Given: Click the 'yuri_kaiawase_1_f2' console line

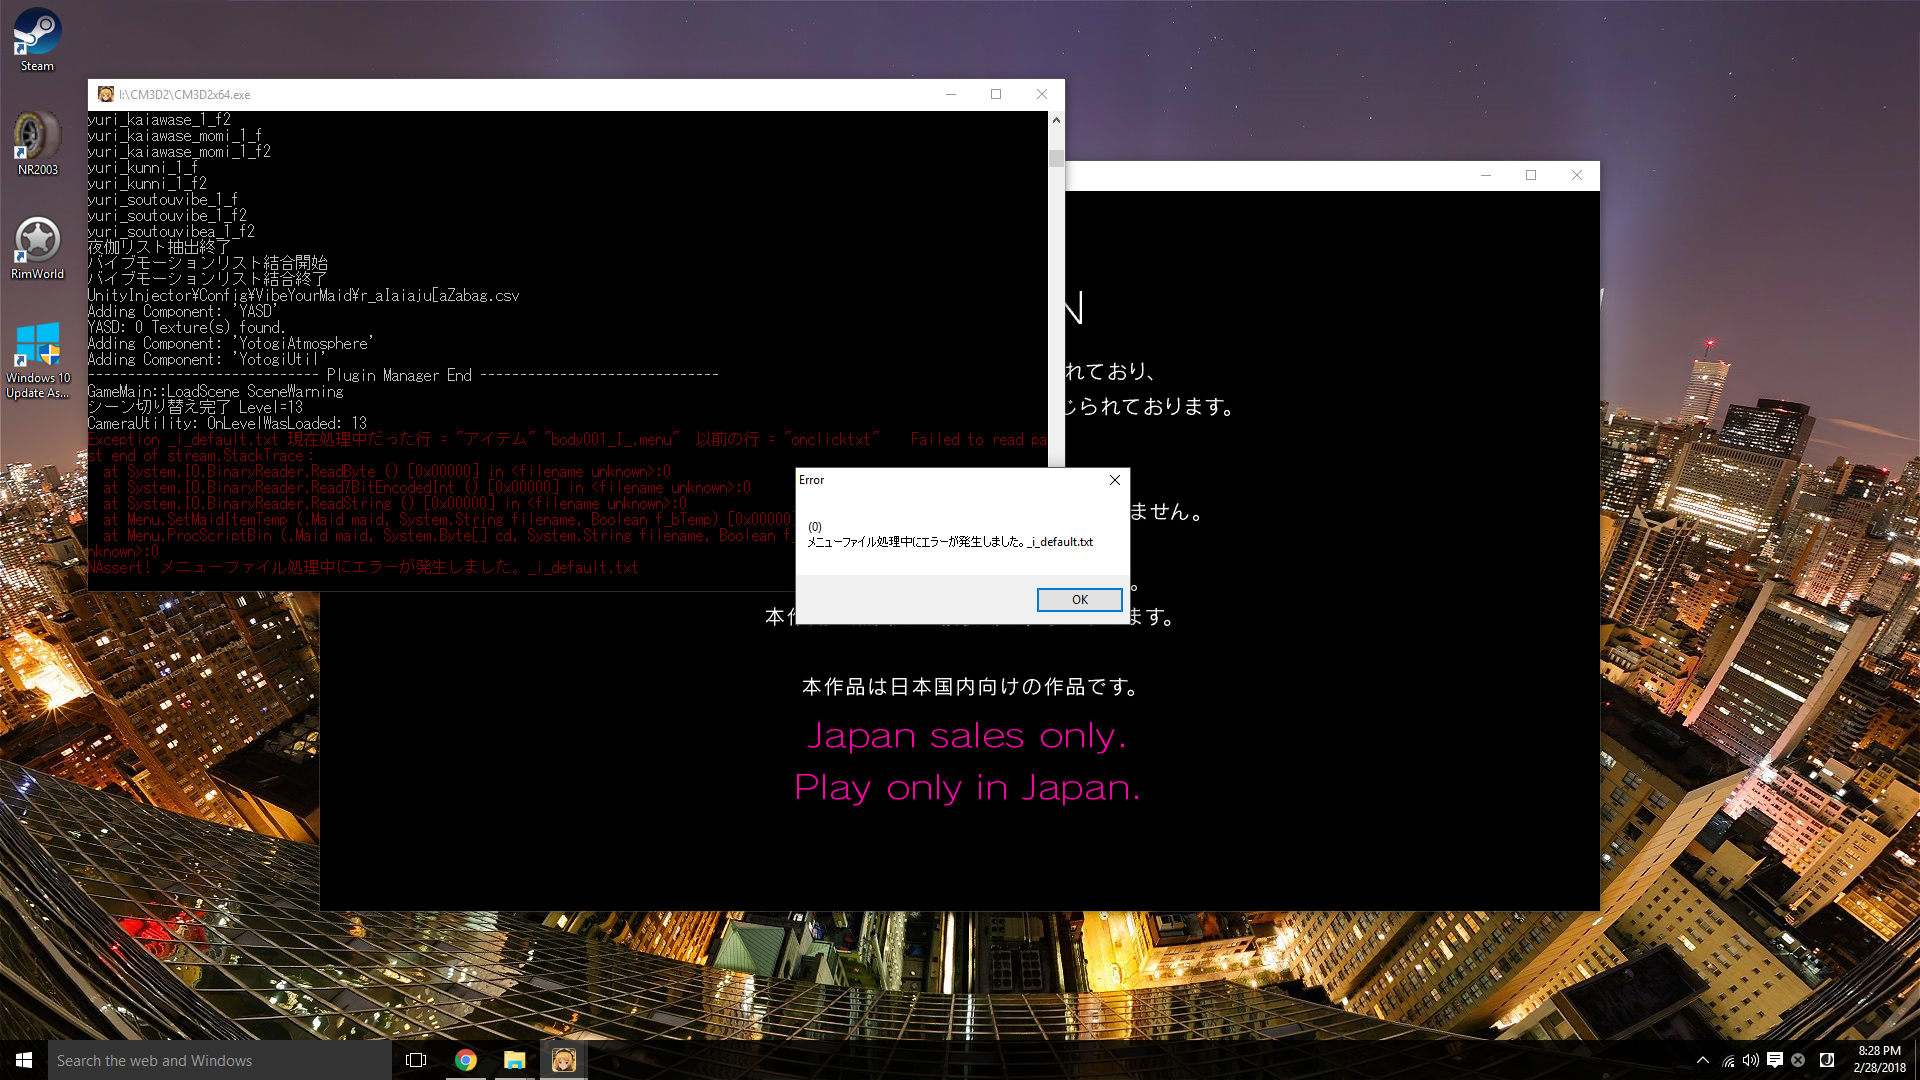Looking at the screenshot, I should (159, 119).
